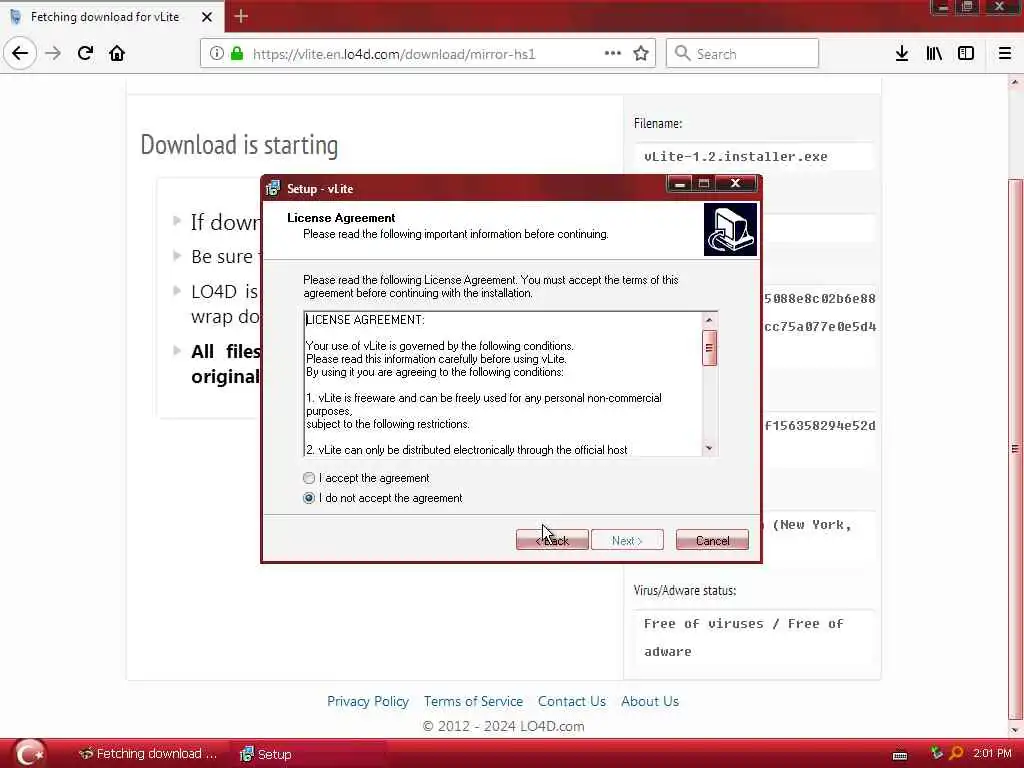Click the orange magnifier tray icon
This screenshot has width=1024, height=768.
[x=956, y=753]
